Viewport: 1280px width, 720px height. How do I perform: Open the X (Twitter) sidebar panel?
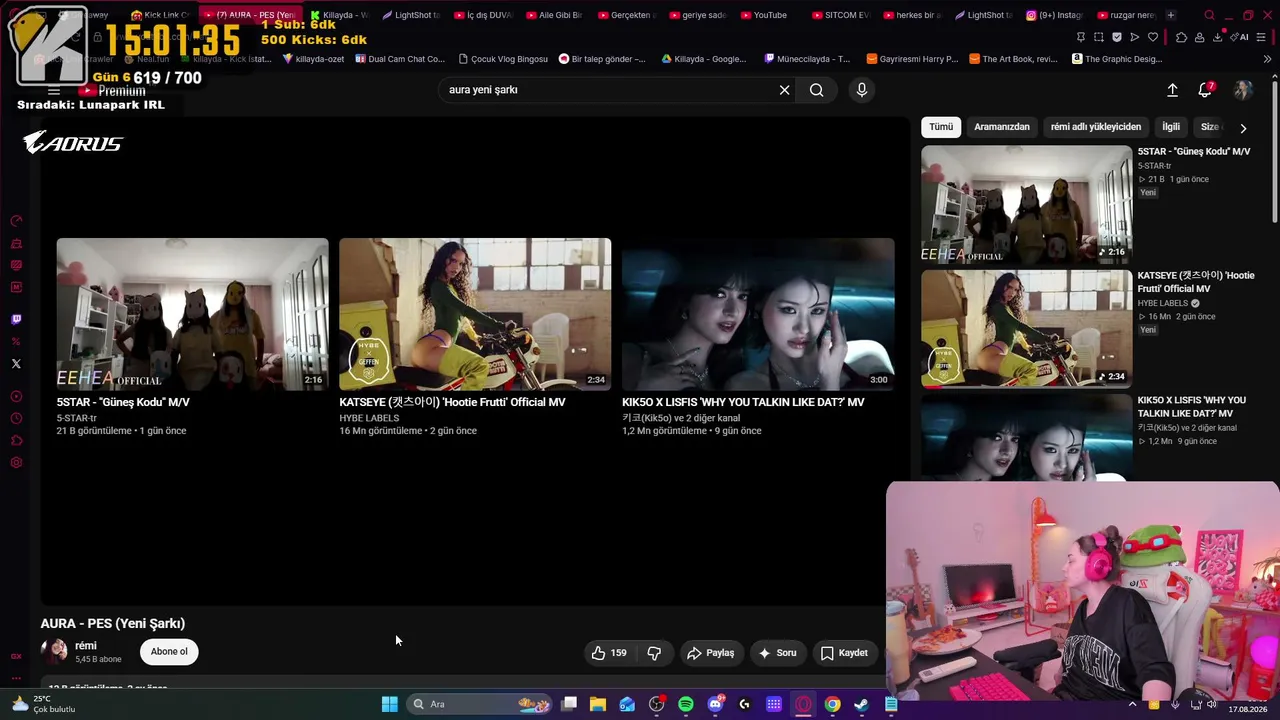pos(16,364)
